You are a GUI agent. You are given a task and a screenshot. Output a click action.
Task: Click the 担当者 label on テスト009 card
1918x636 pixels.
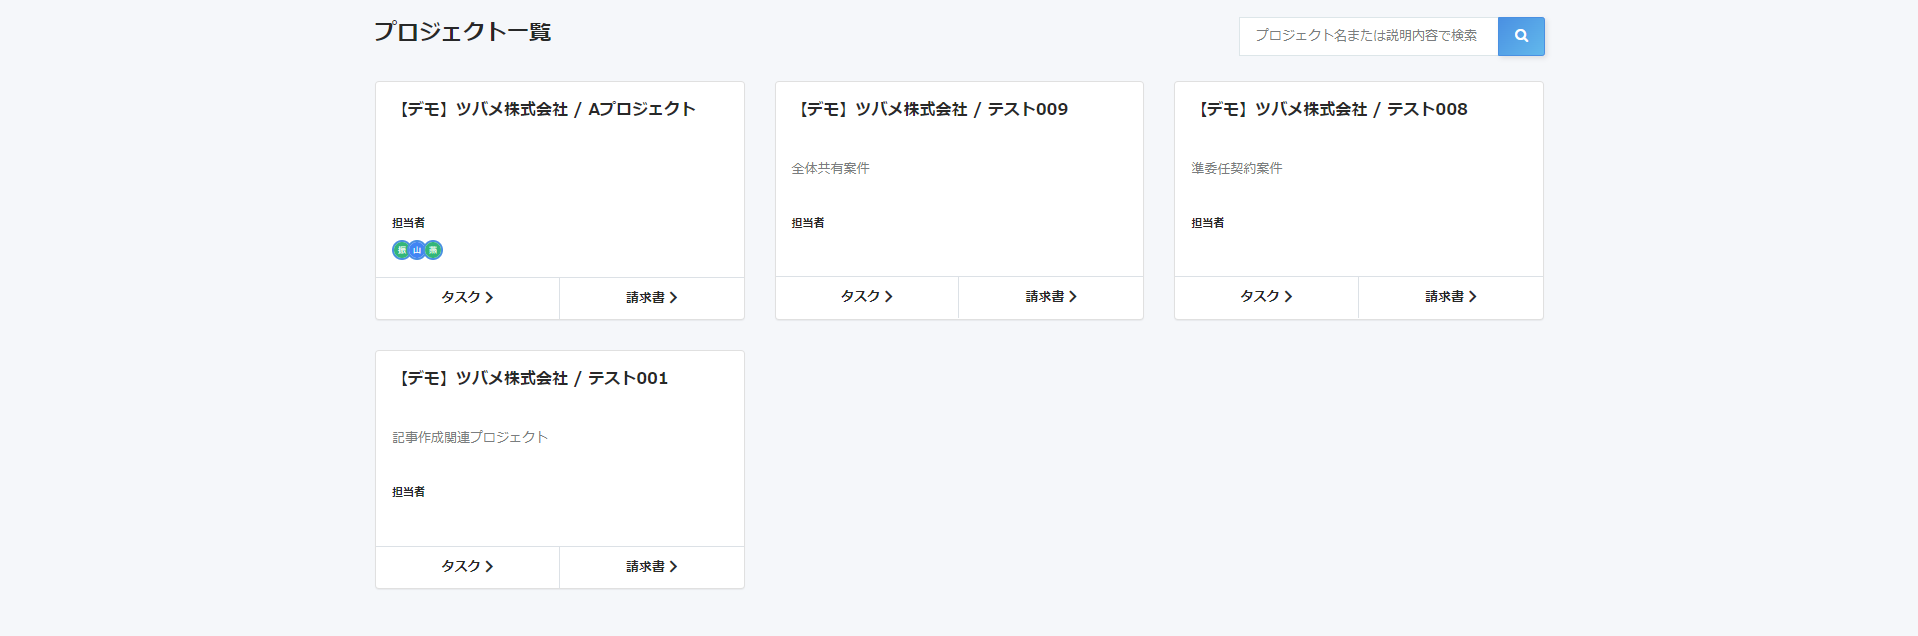pyautogui.click(x=808, y=223)
